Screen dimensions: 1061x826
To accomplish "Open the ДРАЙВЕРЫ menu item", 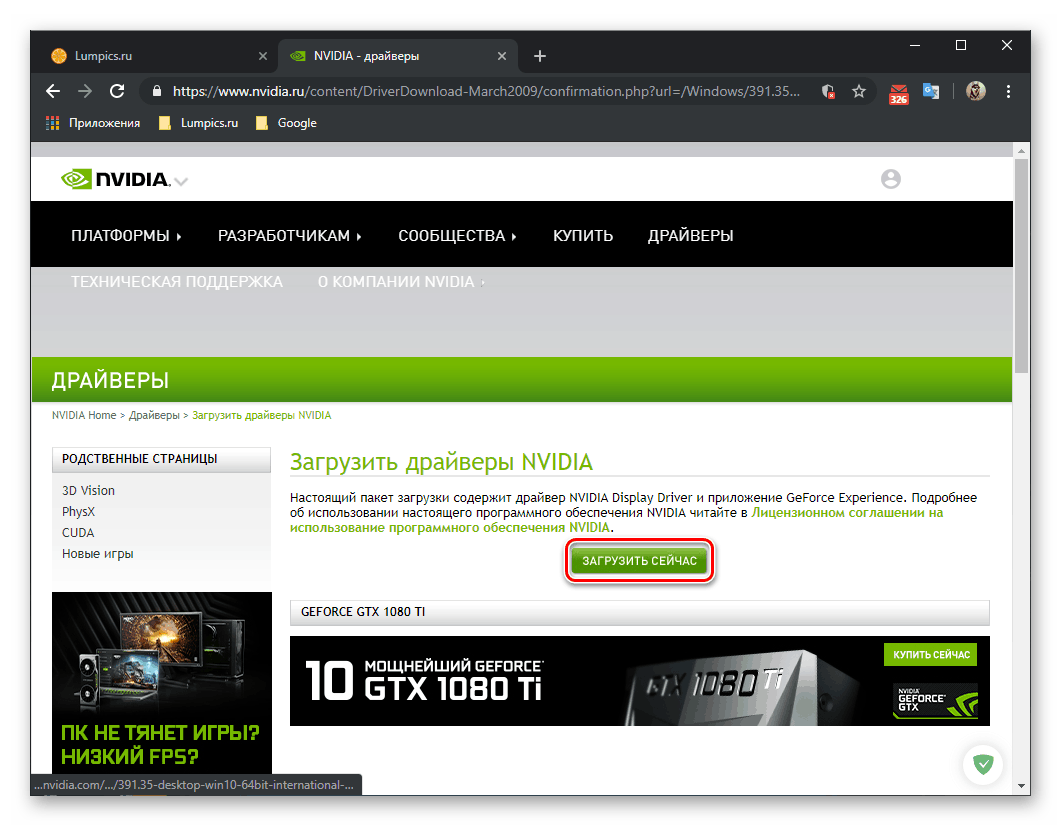I will click(x=690, y=235).
